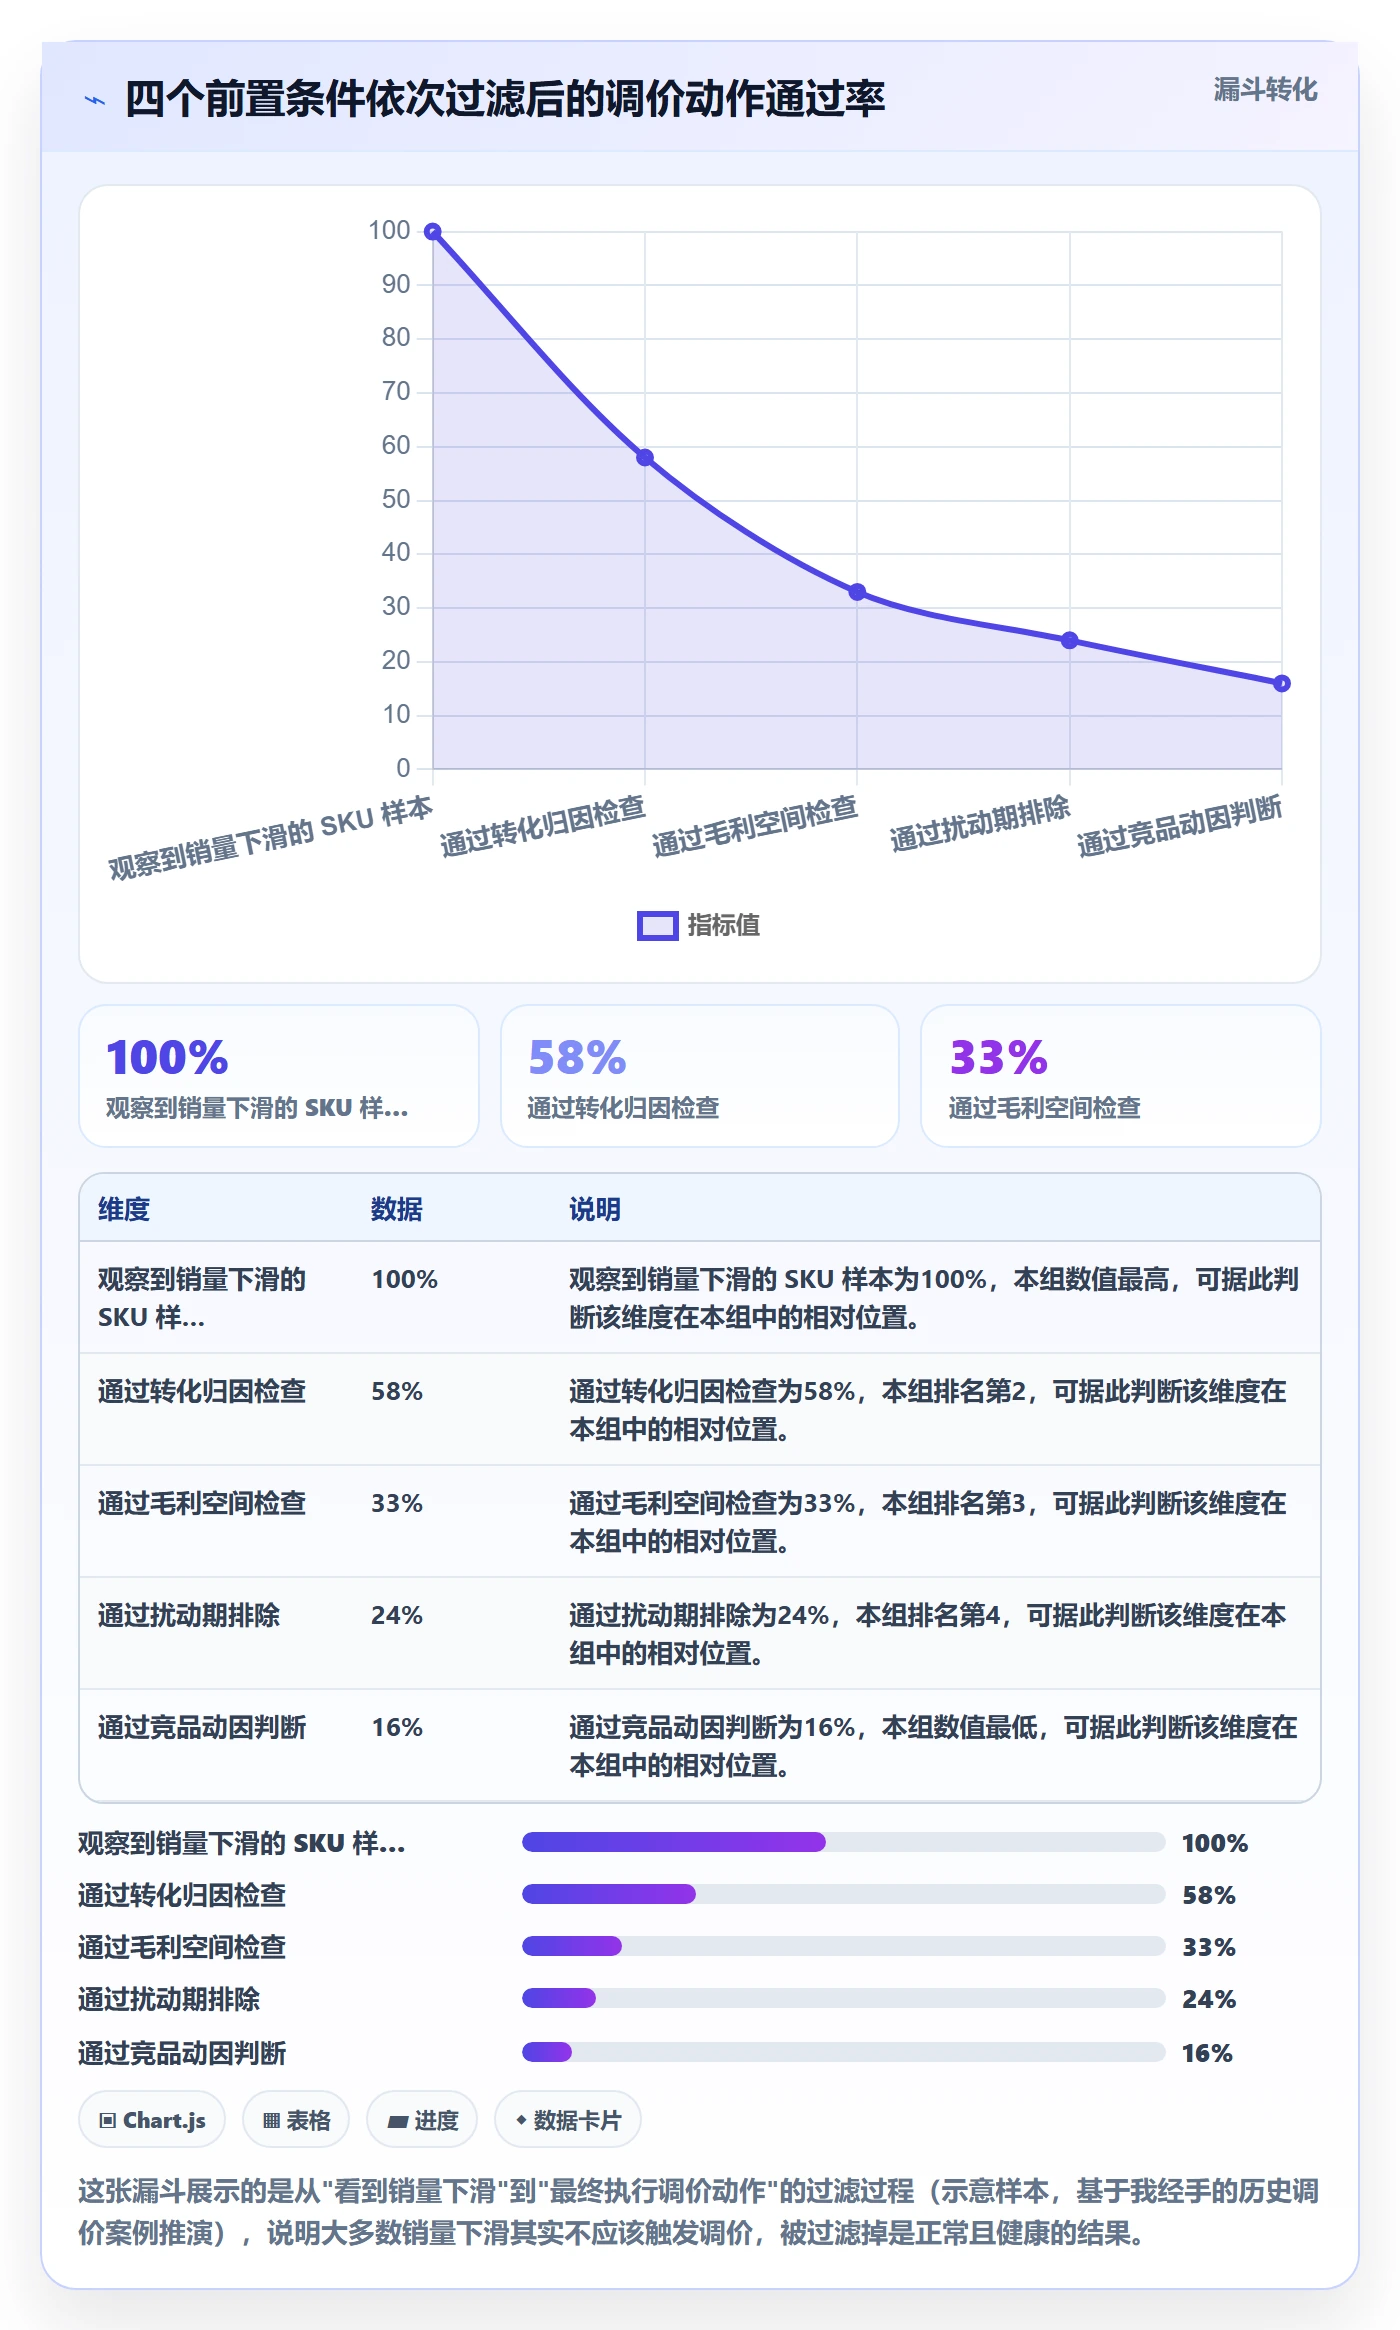Select the chart data point at value 33
1400x2330 pixels.
click(857, 592)
